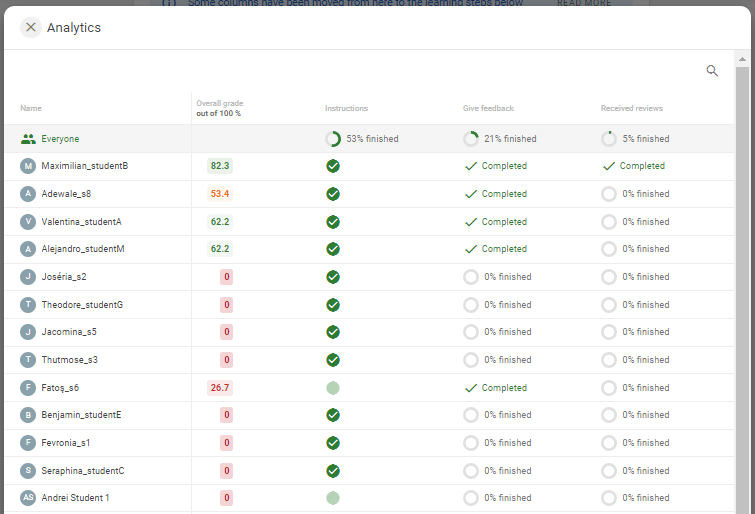Click the Instructions column header
The height and width of the screenshot is (514, 755).
click(x=346, y=108)
